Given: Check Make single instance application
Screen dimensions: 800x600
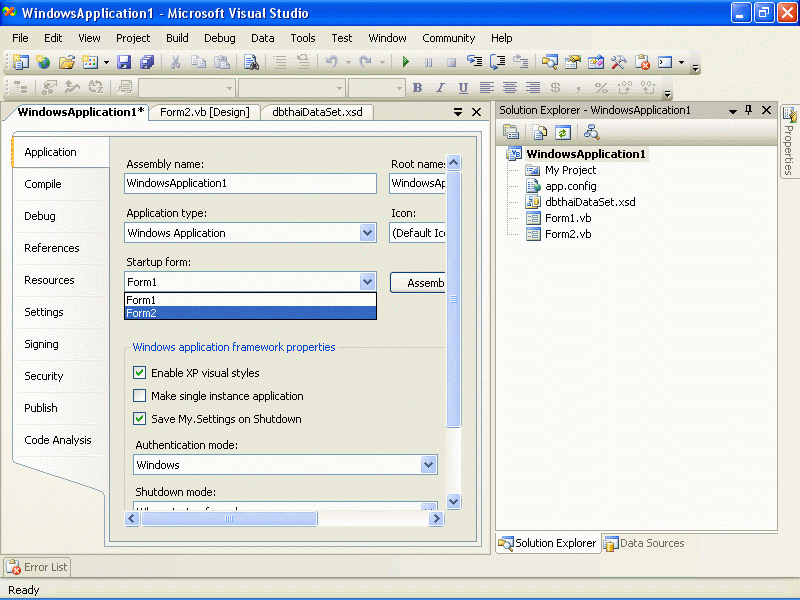Looking at the screenshot, I should (x=140, y=396).
